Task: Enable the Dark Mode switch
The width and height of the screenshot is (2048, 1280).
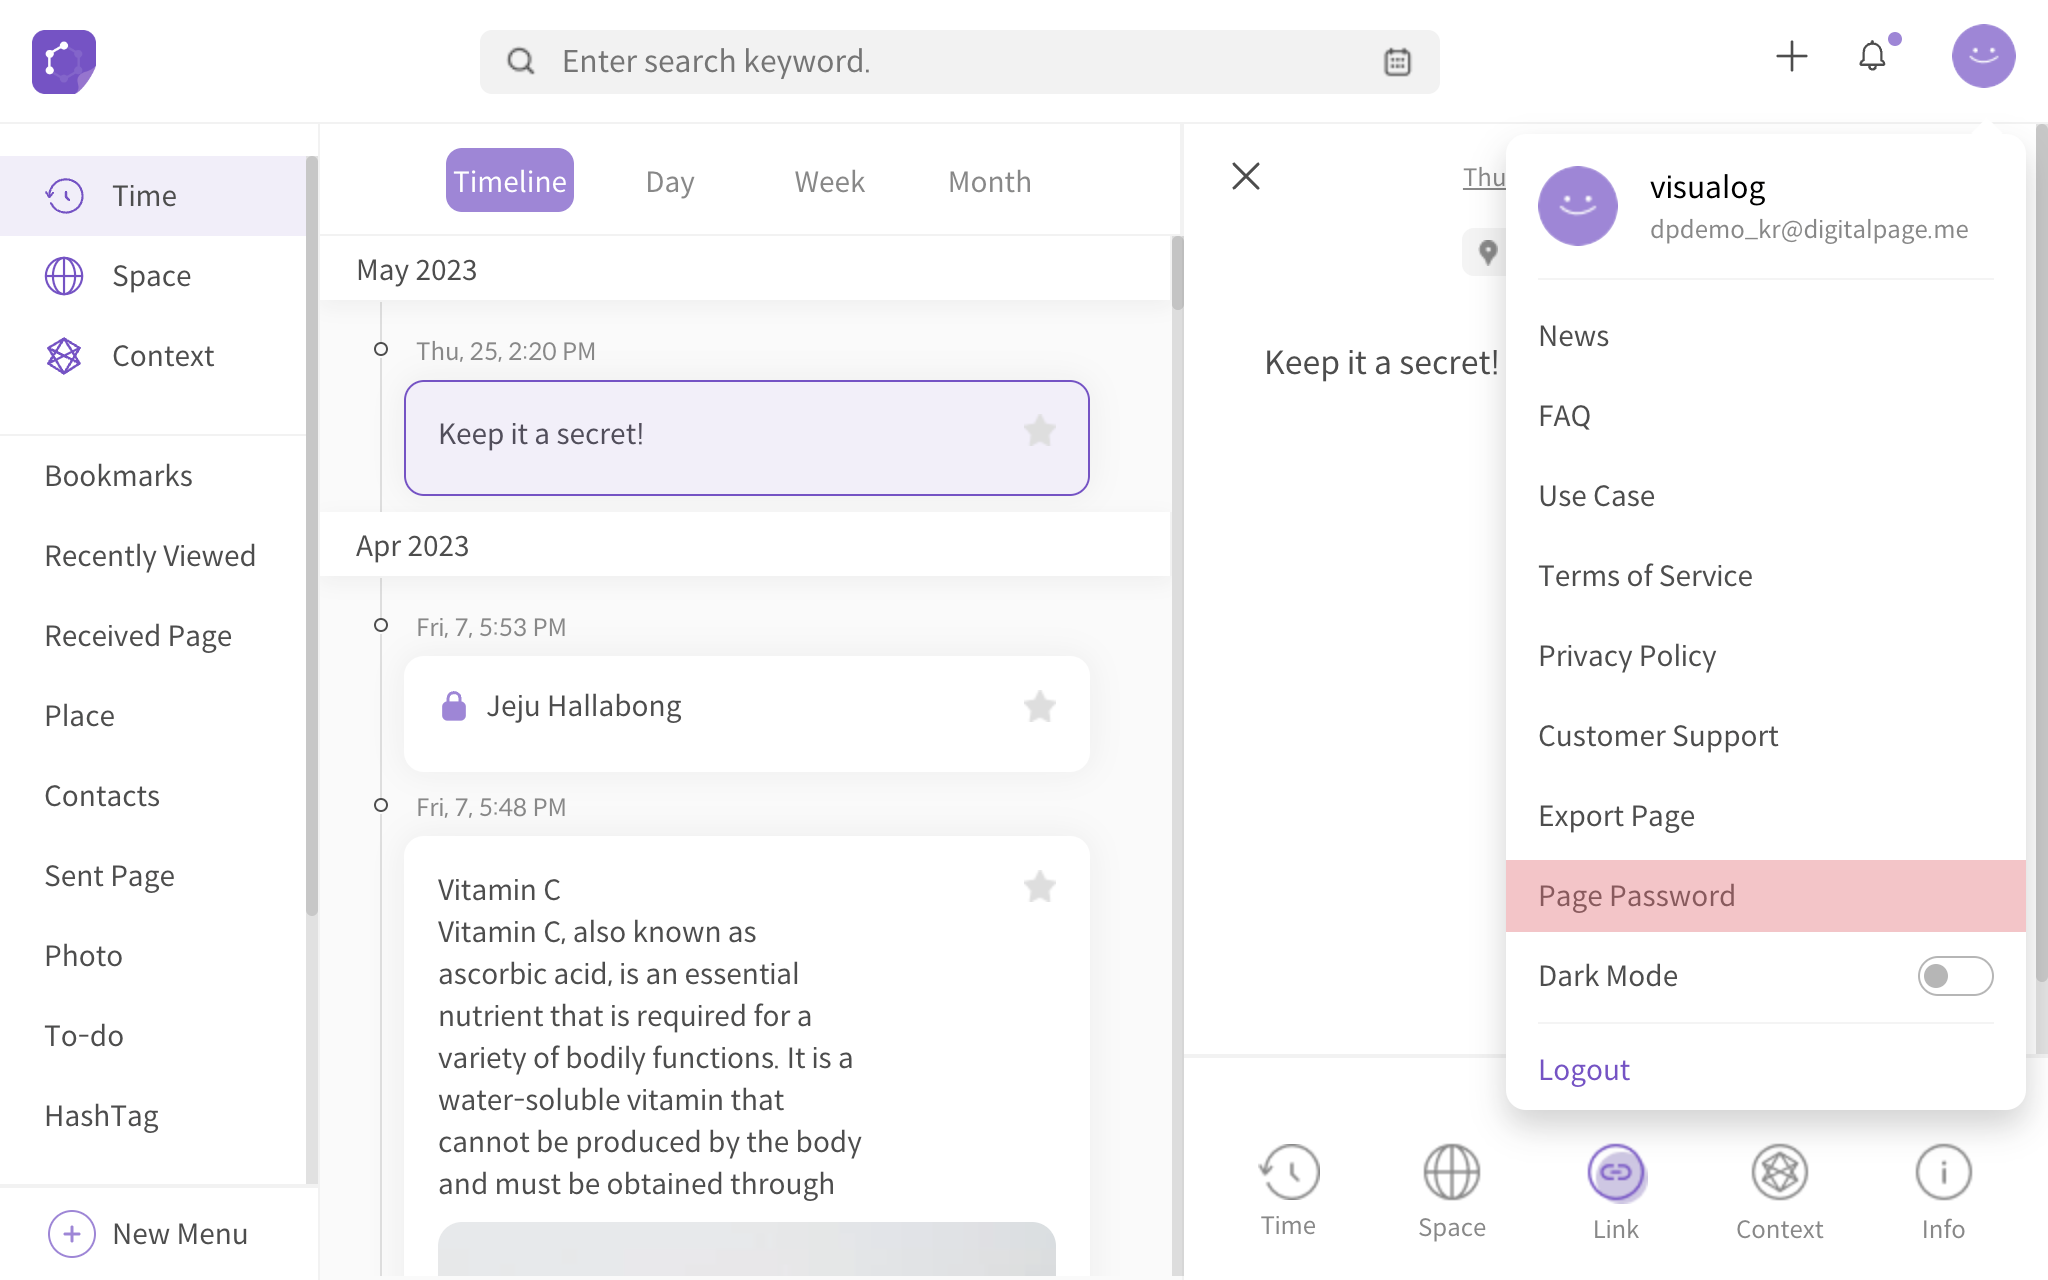Action: point(1954,976)
